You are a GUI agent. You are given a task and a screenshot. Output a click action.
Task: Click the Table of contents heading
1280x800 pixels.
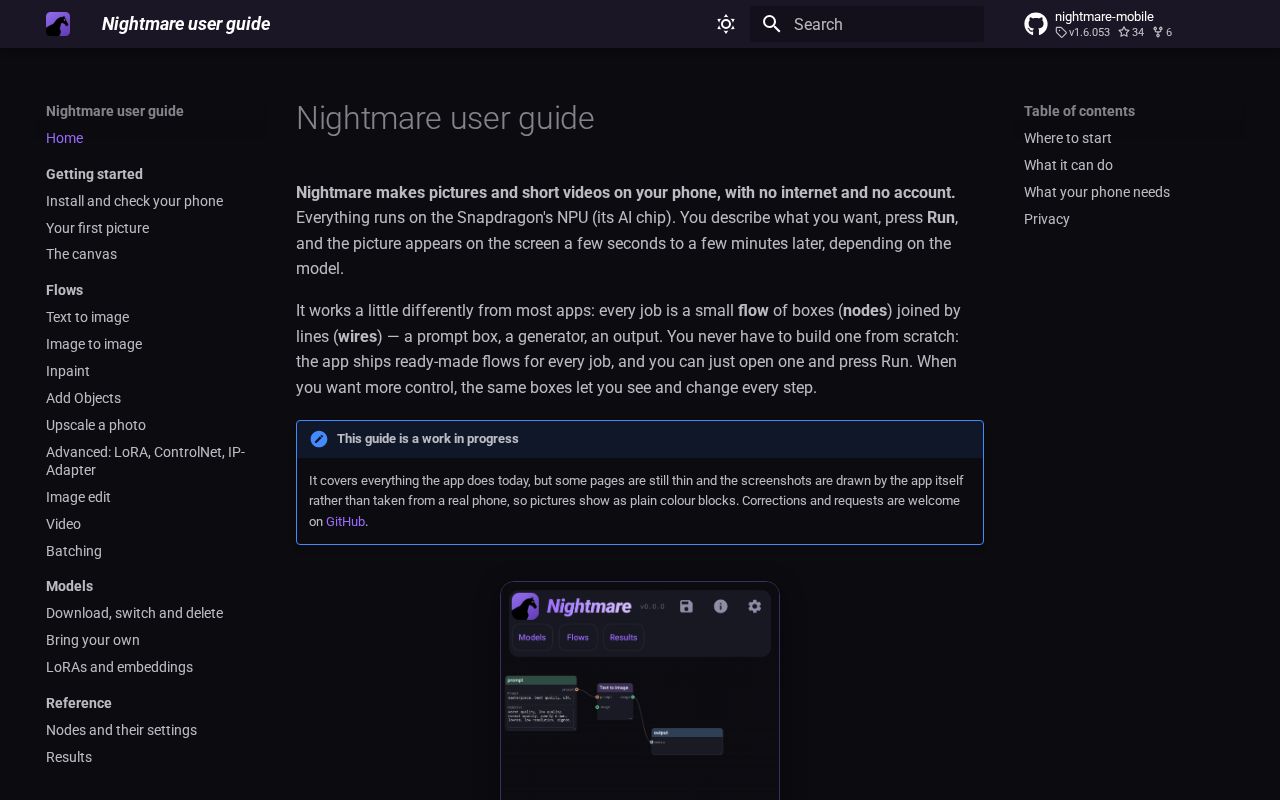click(1079, 111)
